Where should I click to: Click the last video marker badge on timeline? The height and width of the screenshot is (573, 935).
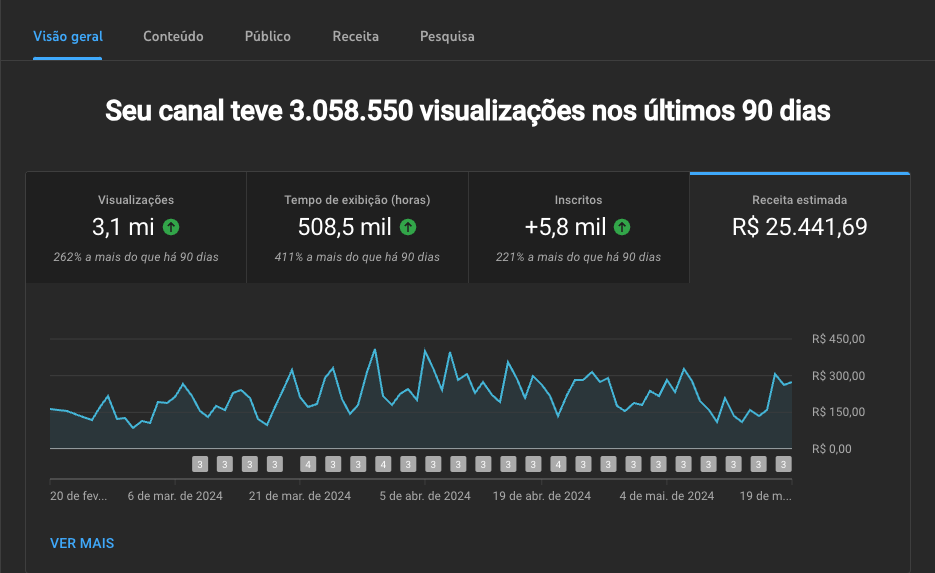(784, 464)
